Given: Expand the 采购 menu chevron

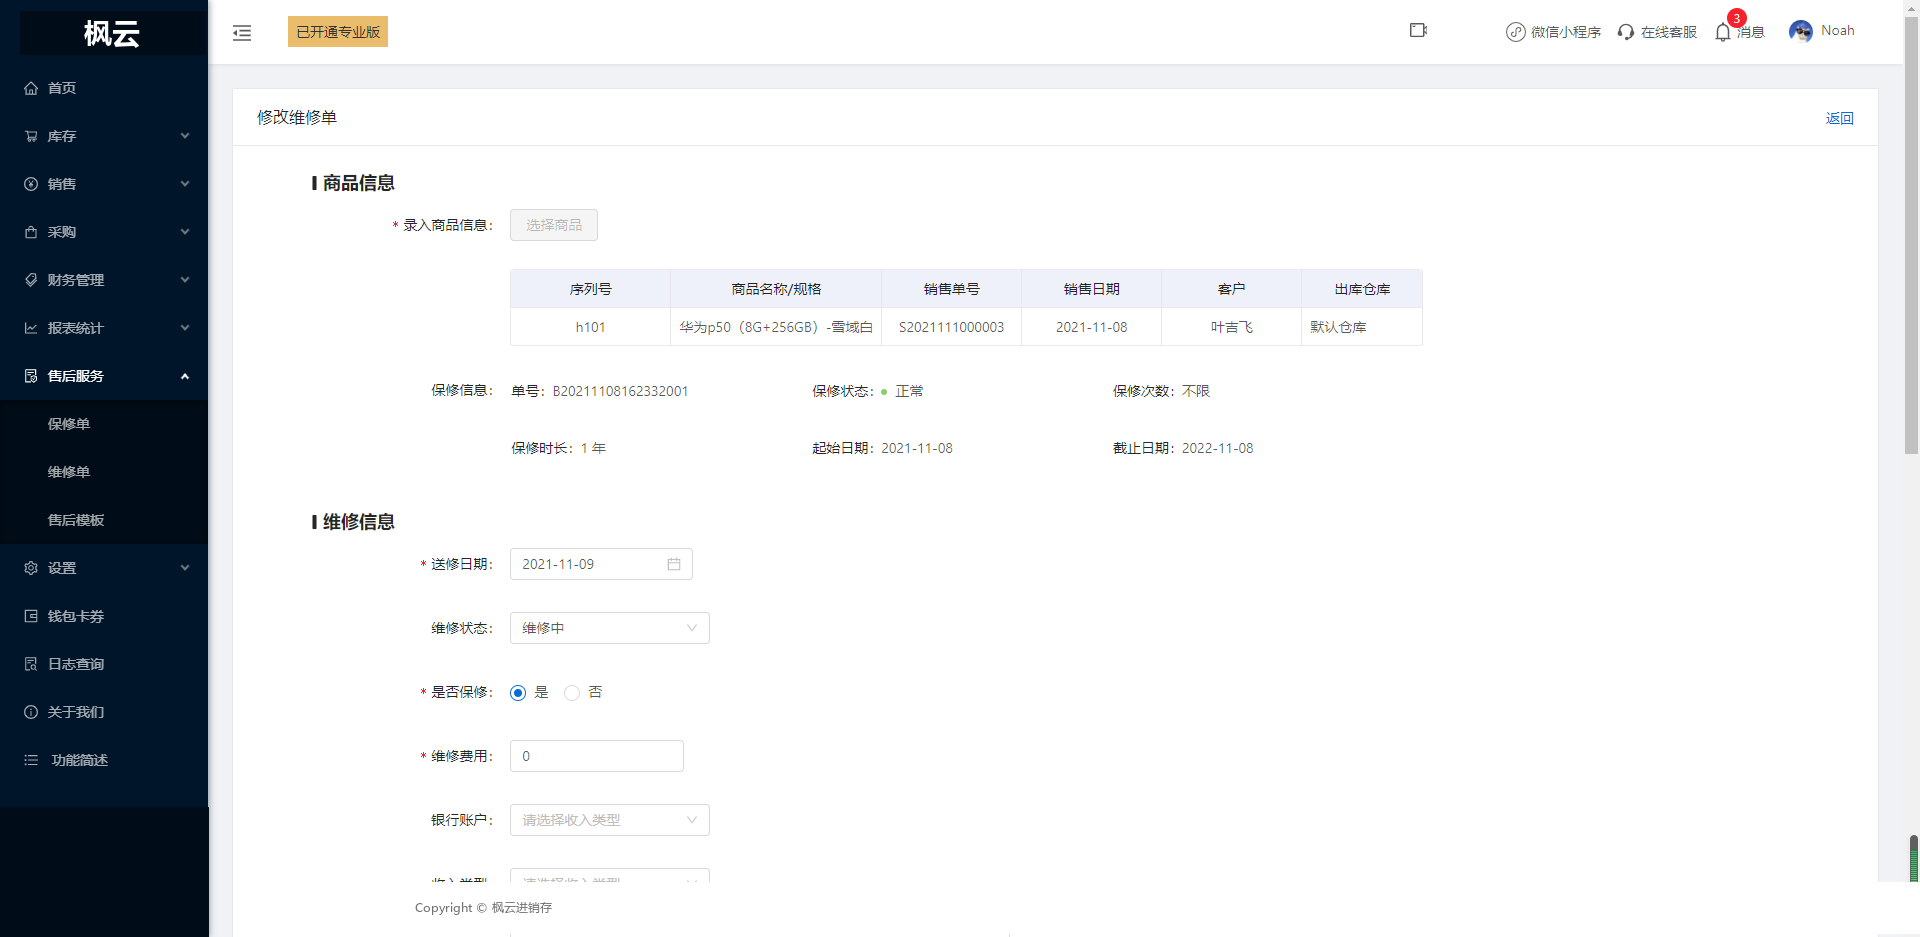Looking at the screenshot, I should [185, 232].
